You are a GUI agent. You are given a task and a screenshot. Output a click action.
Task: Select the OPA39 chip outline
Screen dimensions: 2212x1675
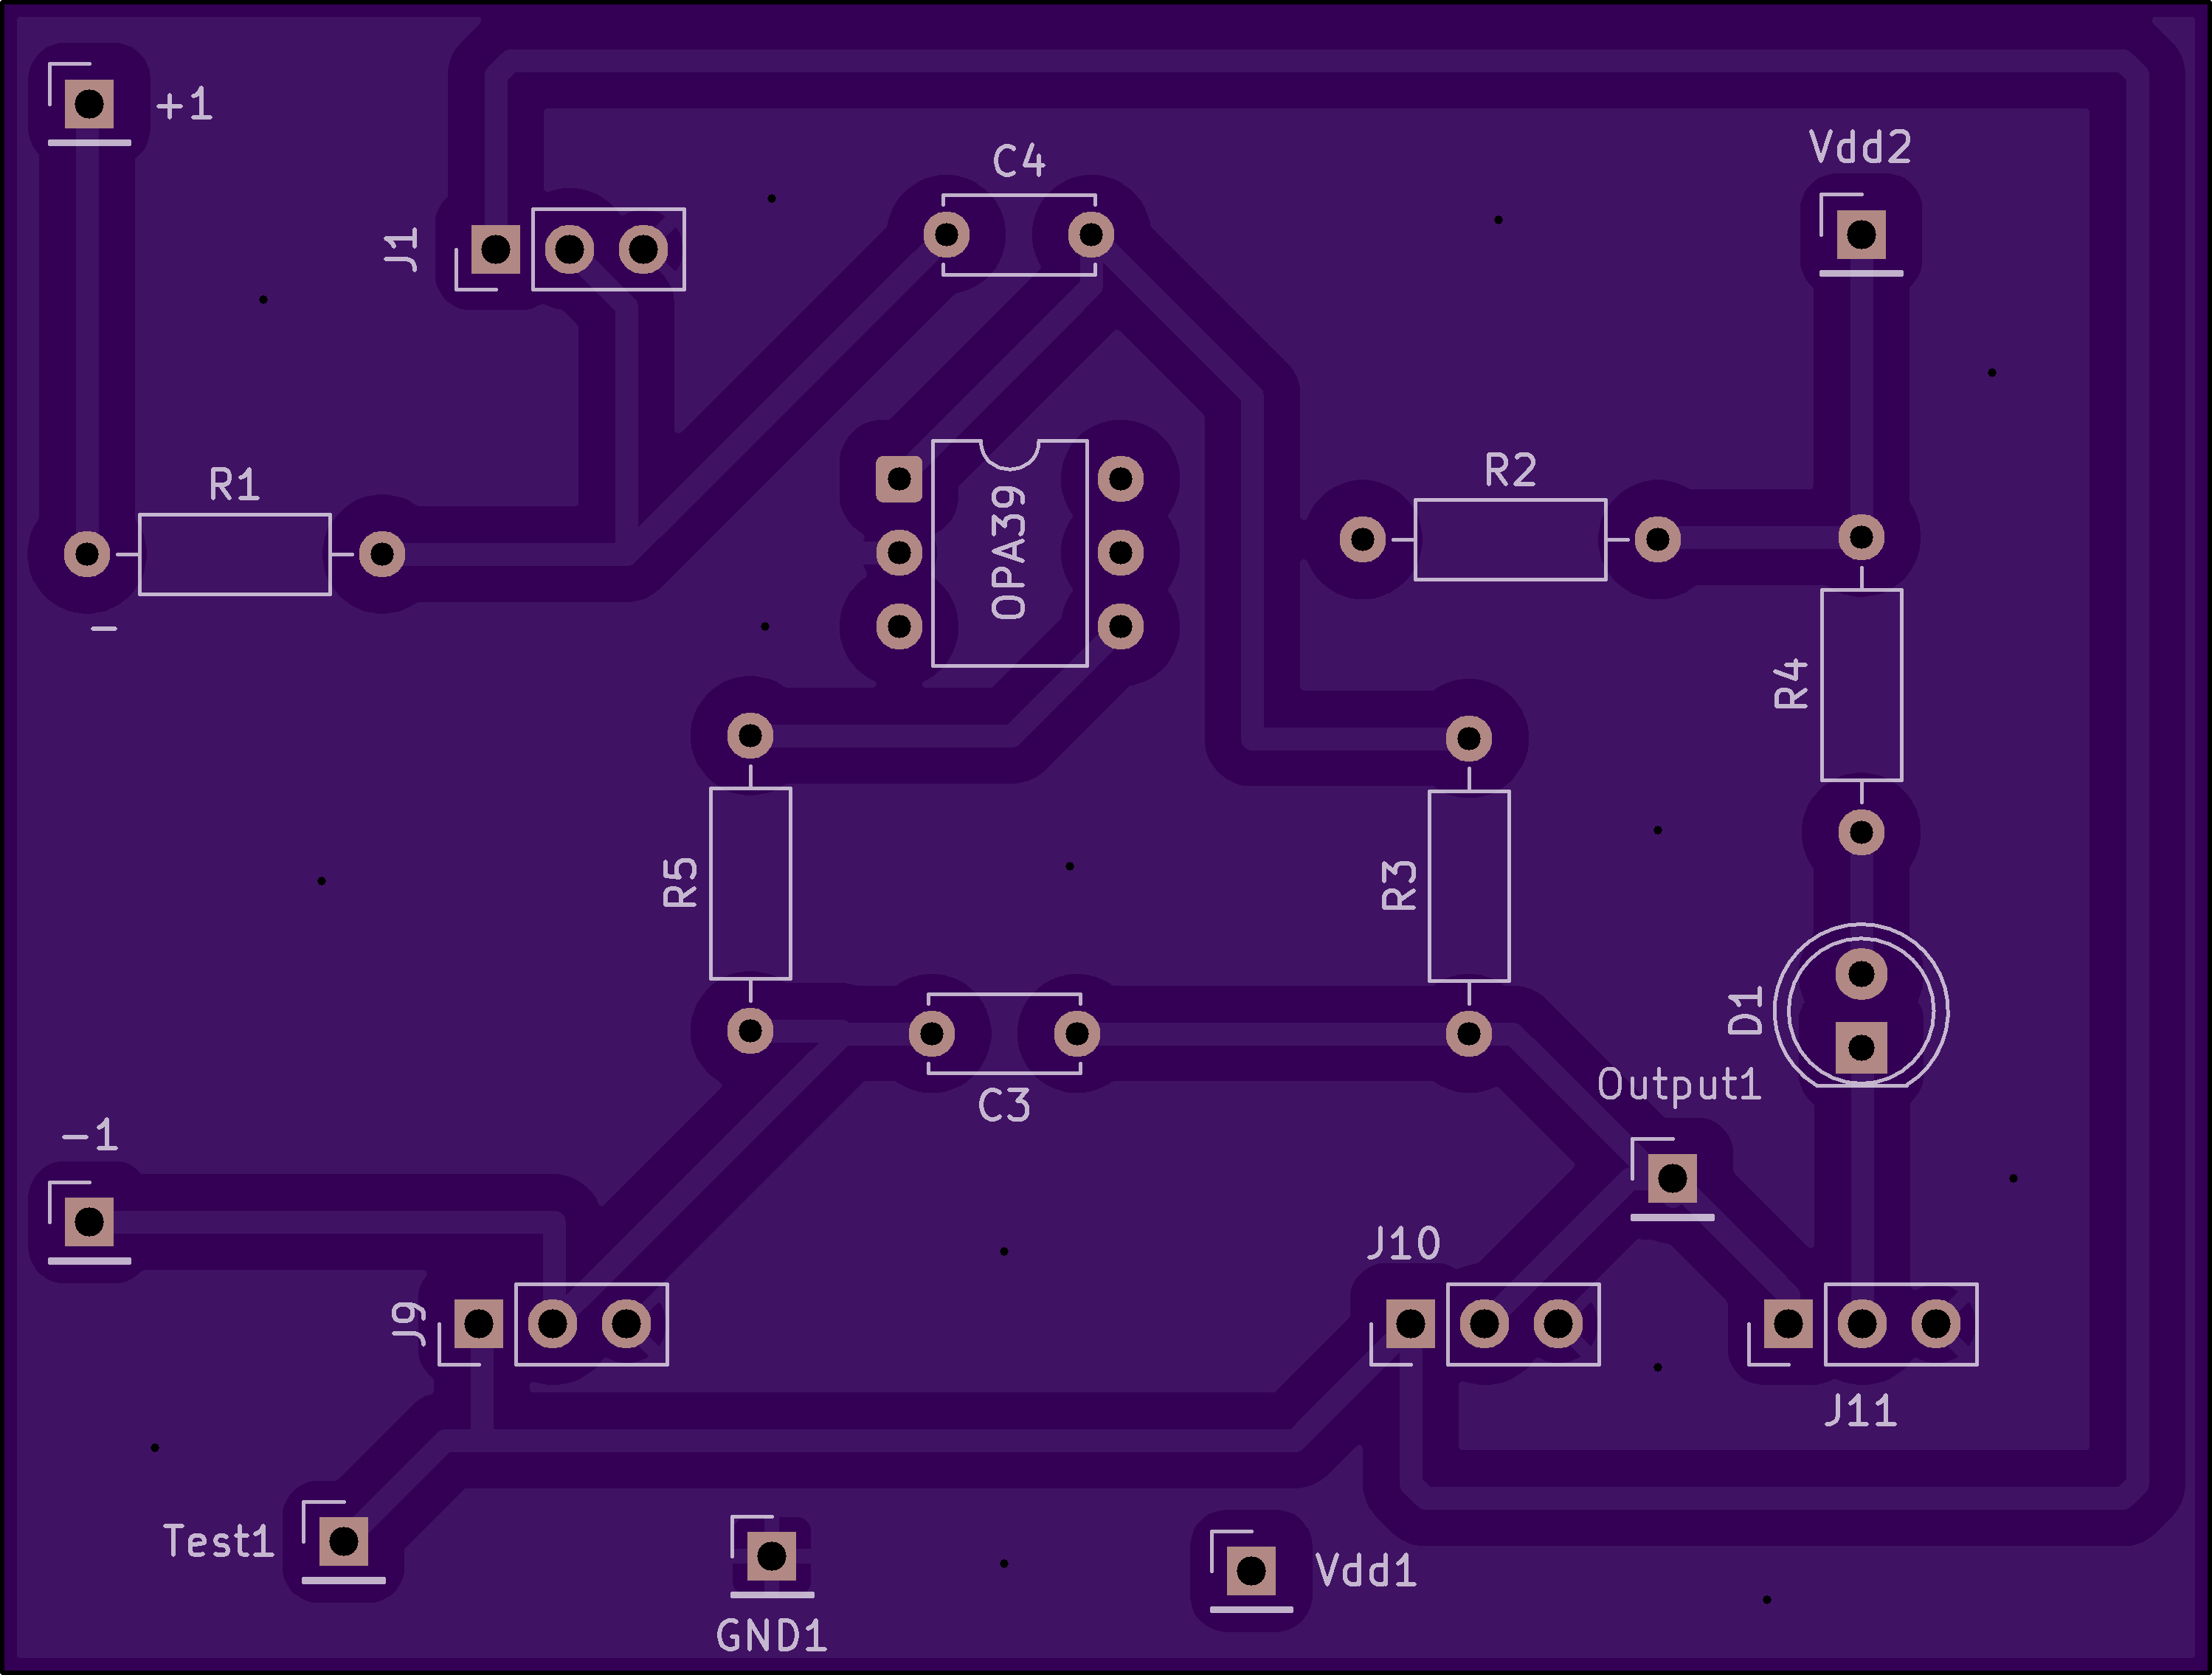click(x=1009, y=553)
